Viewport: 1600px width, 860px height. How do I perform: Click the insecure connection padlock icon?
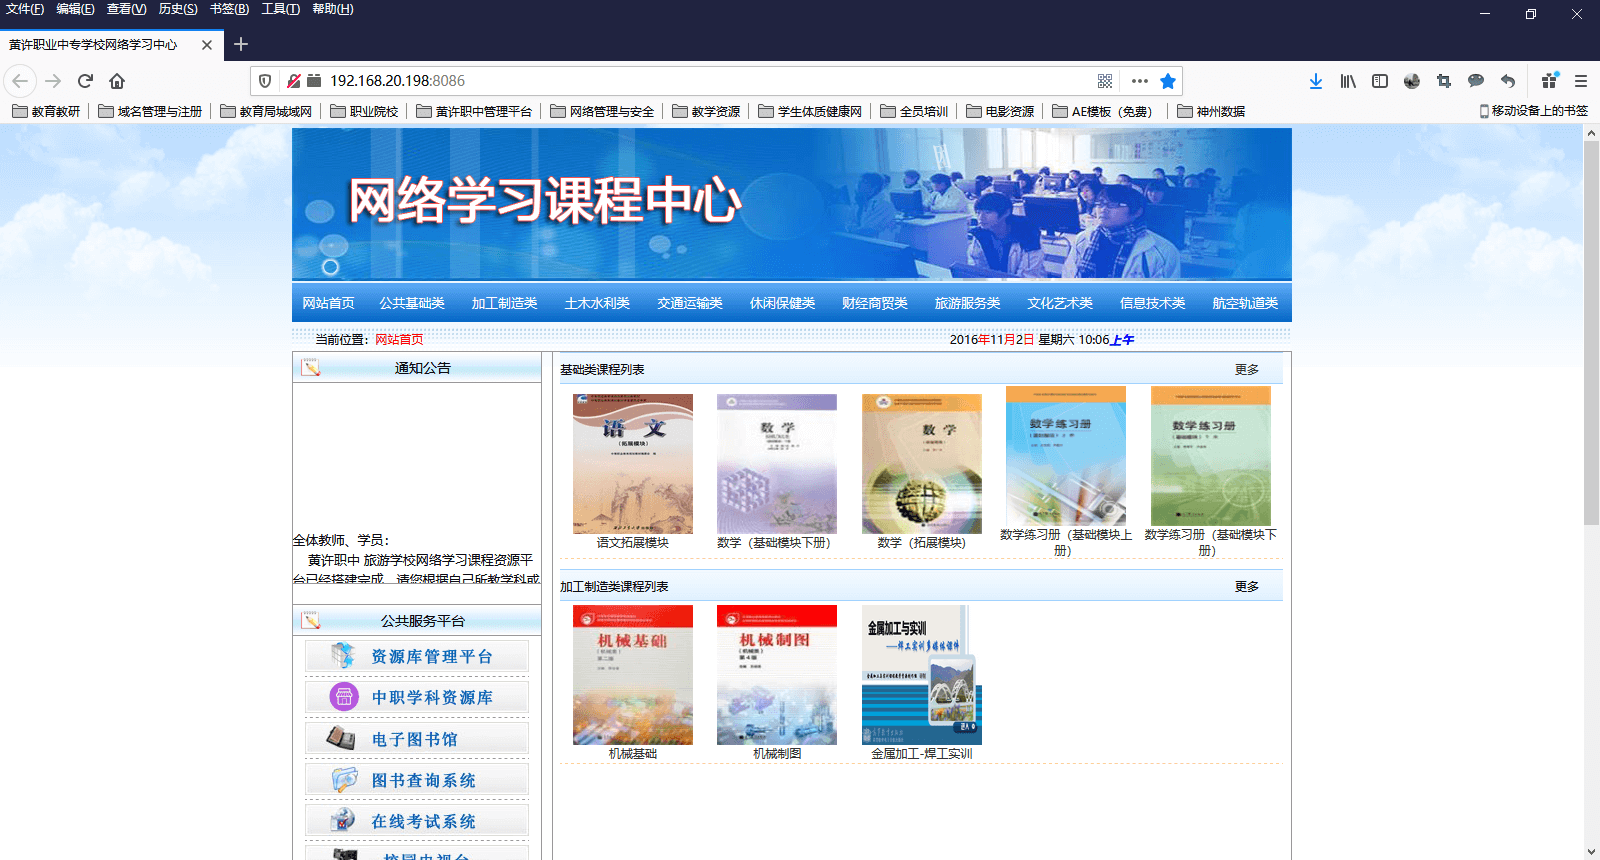click(293, 81)
